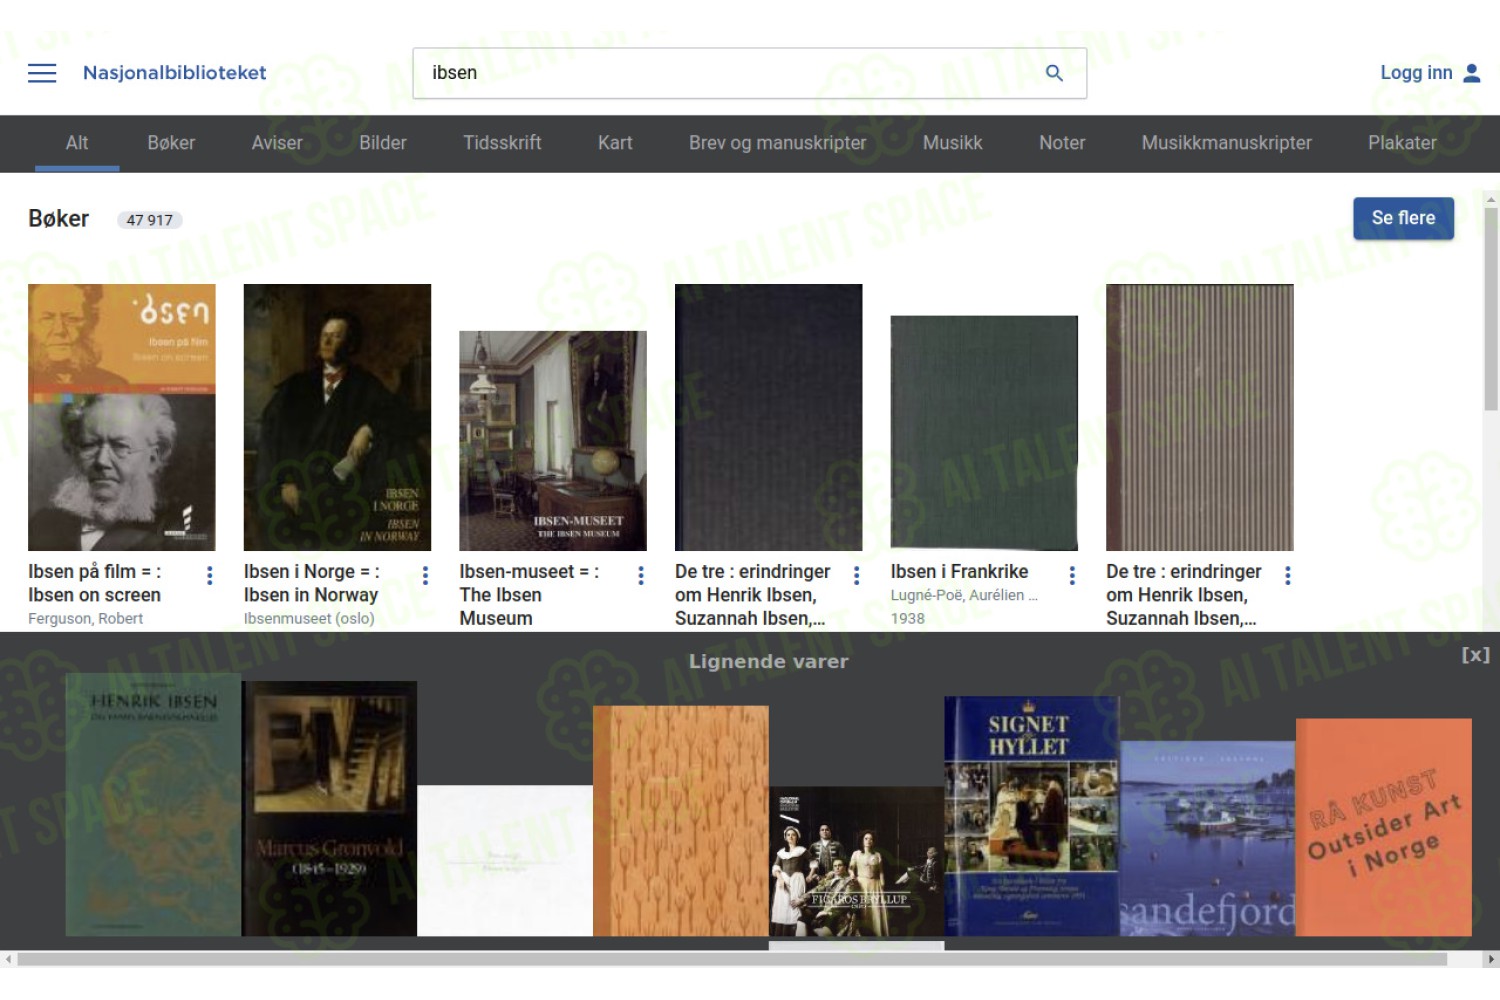Click the 47 917 result count badge

point(150,220)
